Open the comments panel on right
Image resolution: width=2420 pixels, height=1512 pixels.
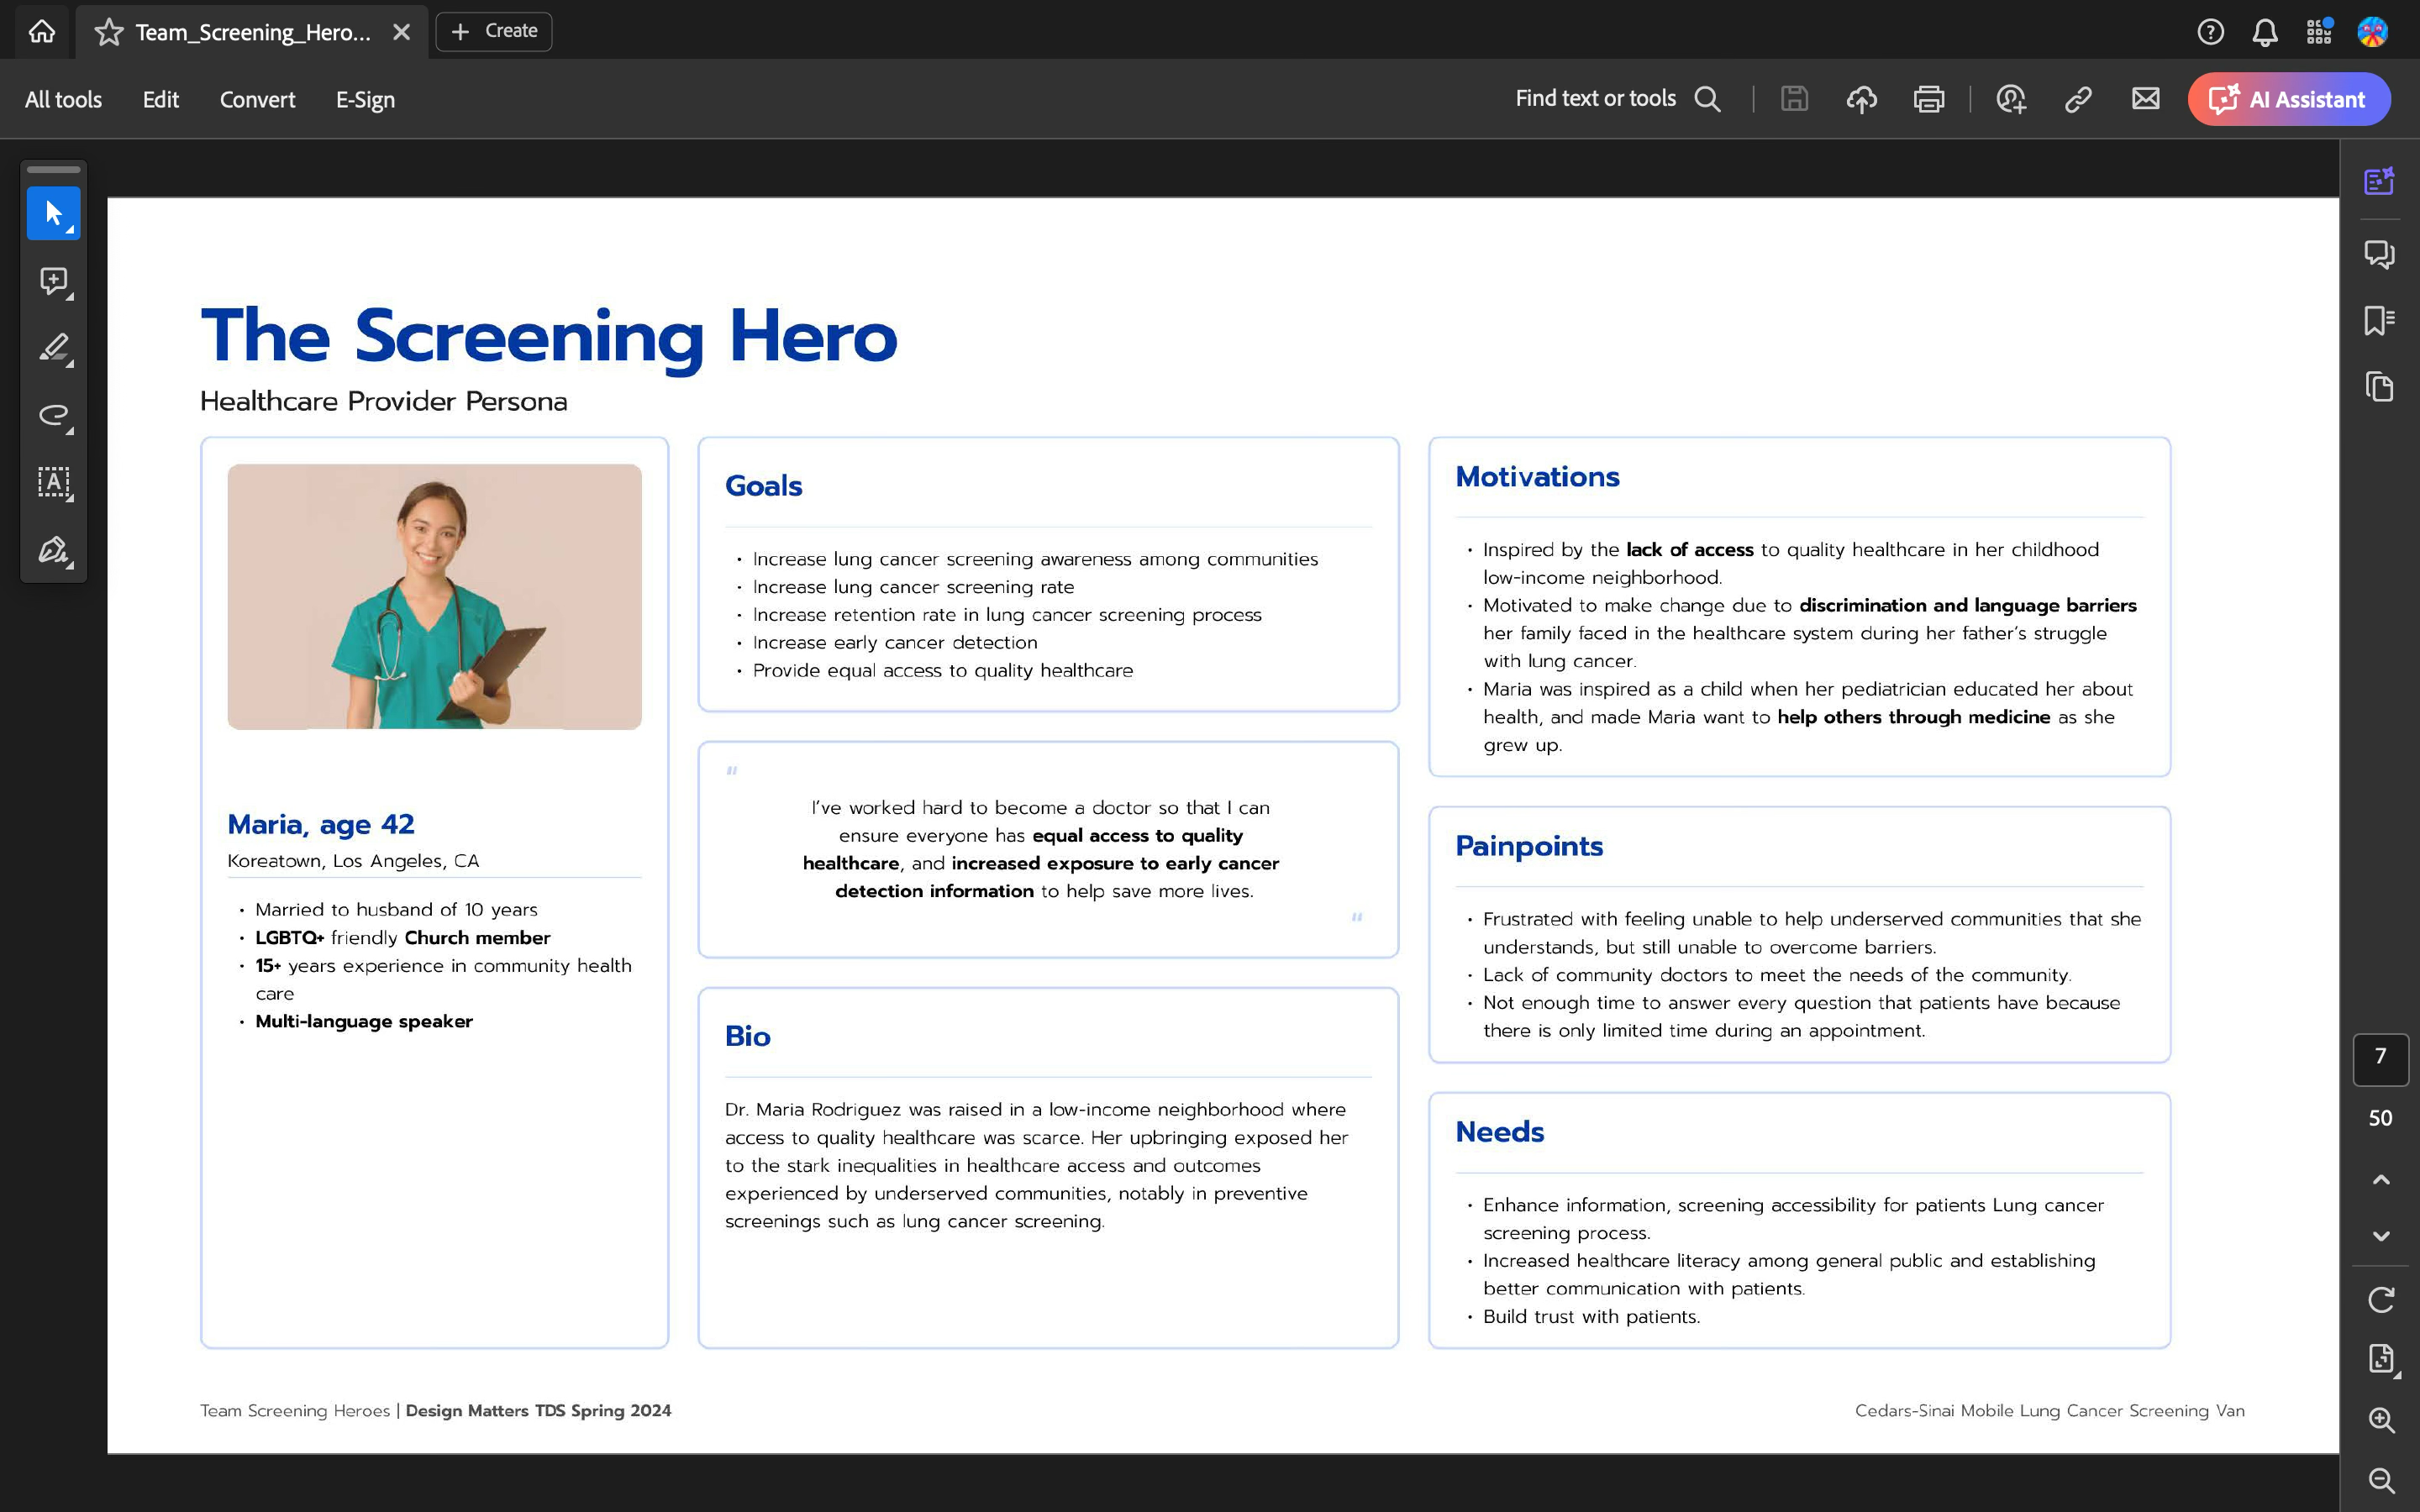pos(2379,254)
